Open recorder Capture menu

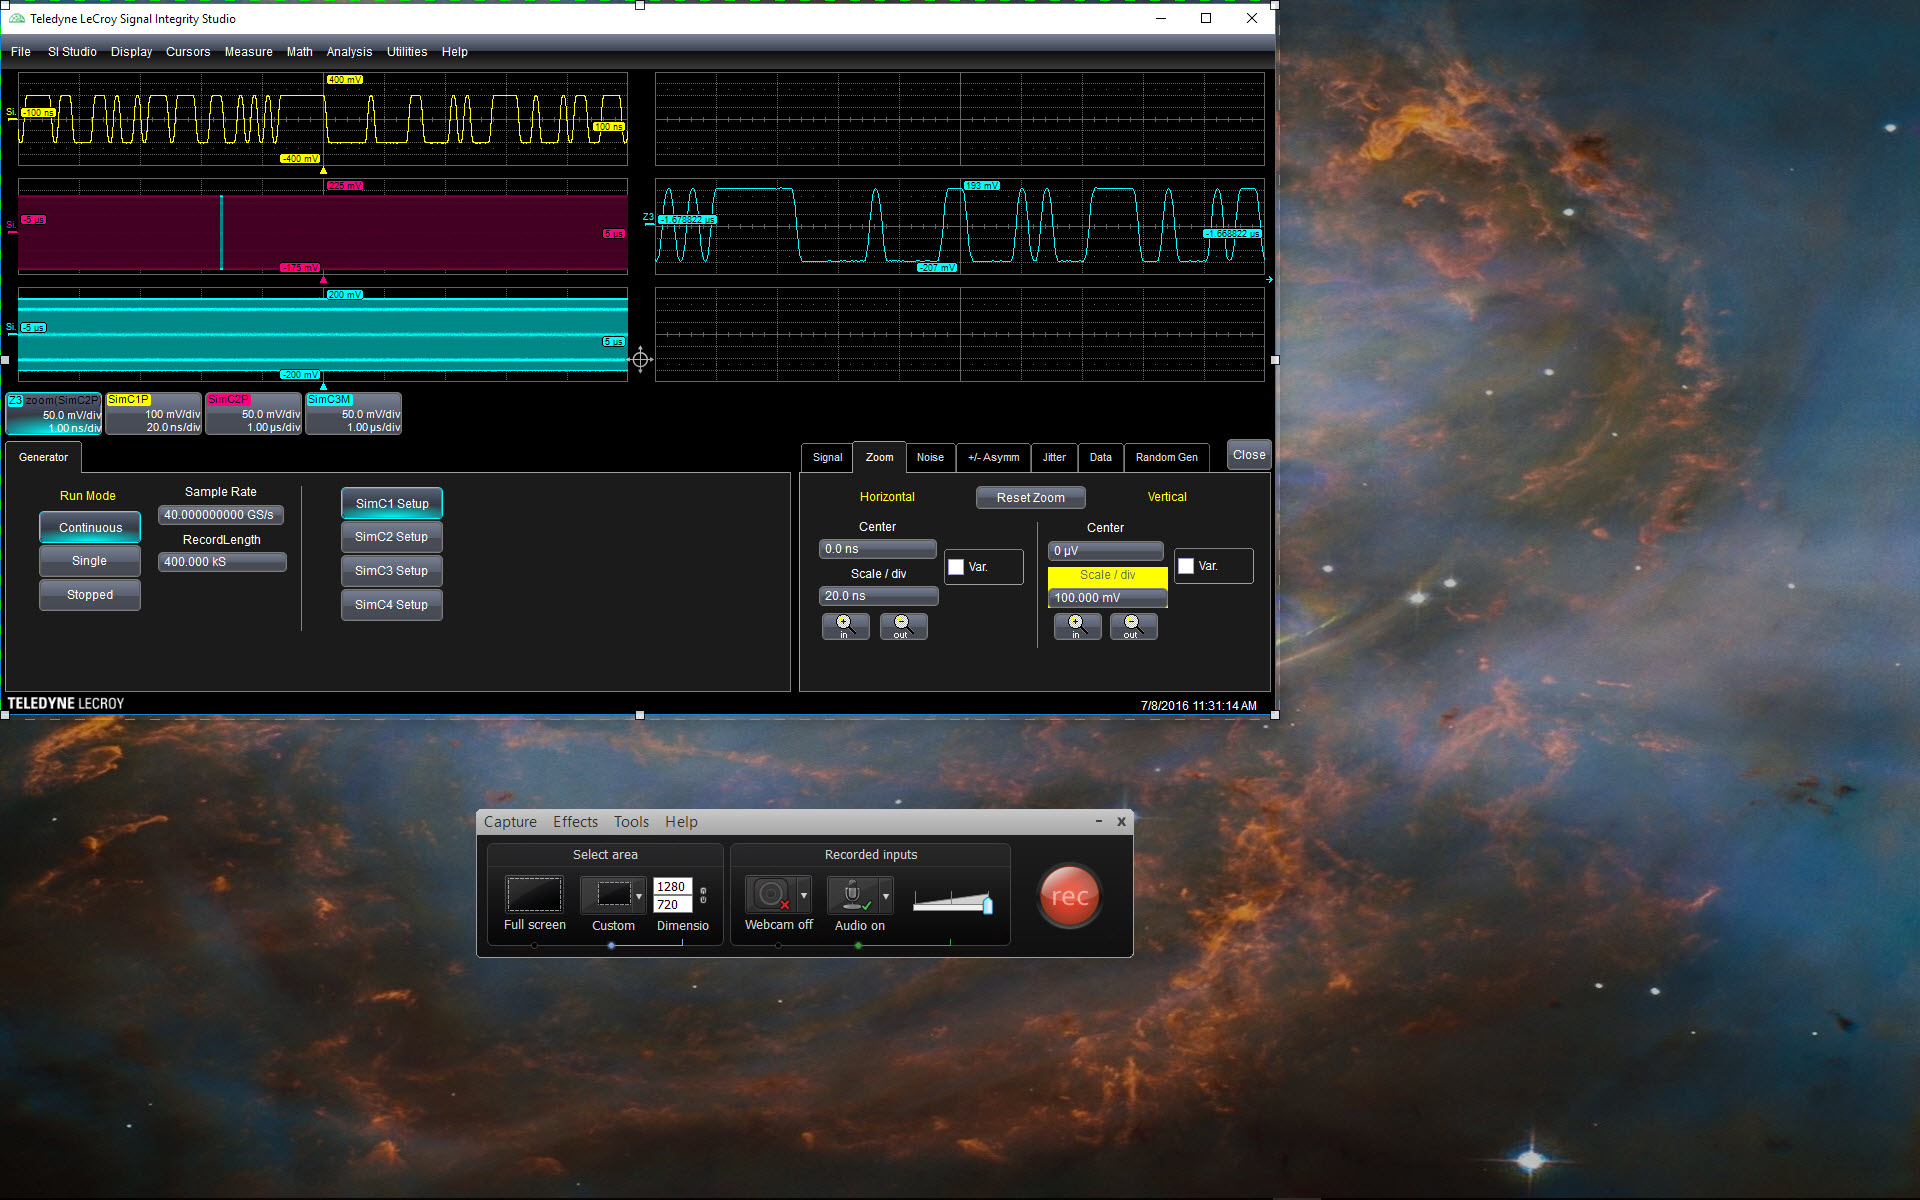[510, 822]
